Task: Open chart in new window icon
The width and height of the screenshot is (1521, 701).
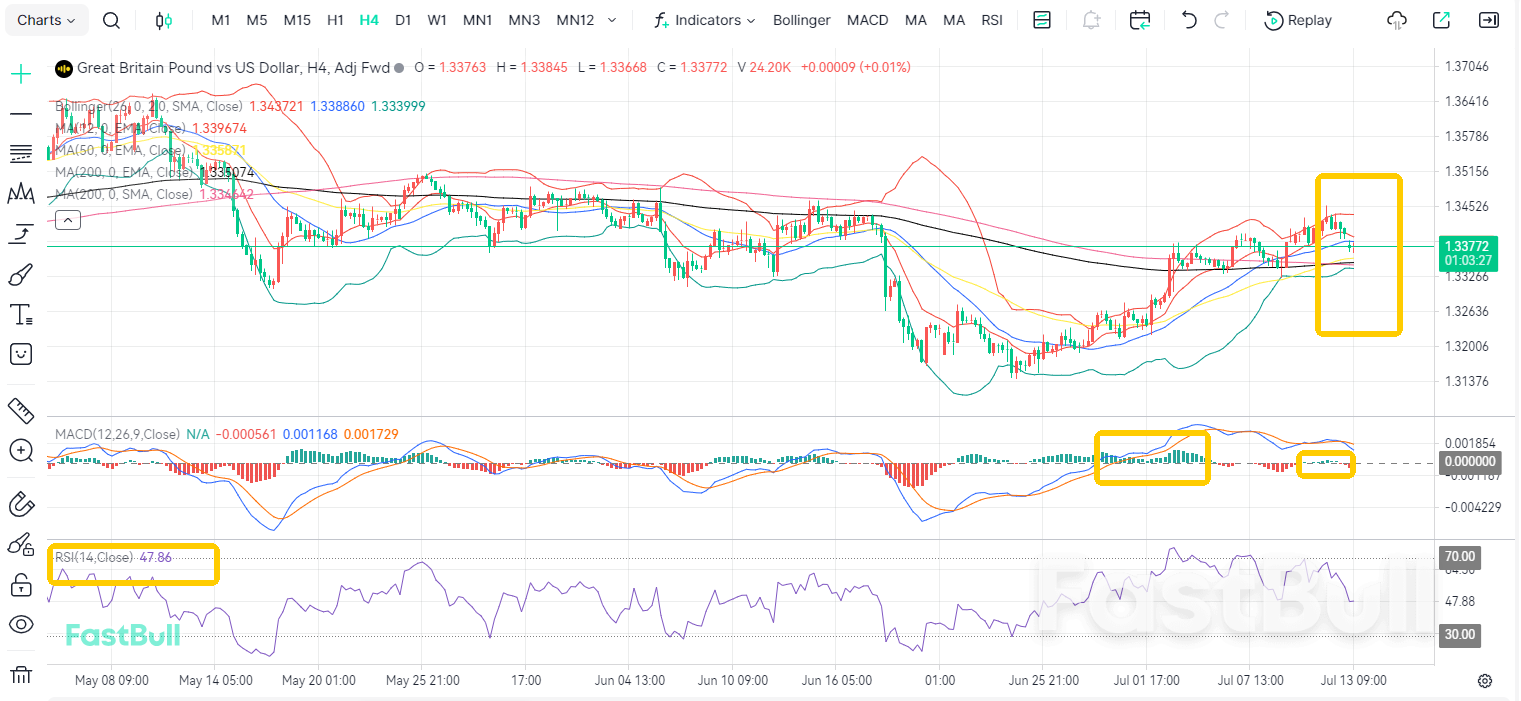Action: pyautogui.click(x=1441, y=20)
